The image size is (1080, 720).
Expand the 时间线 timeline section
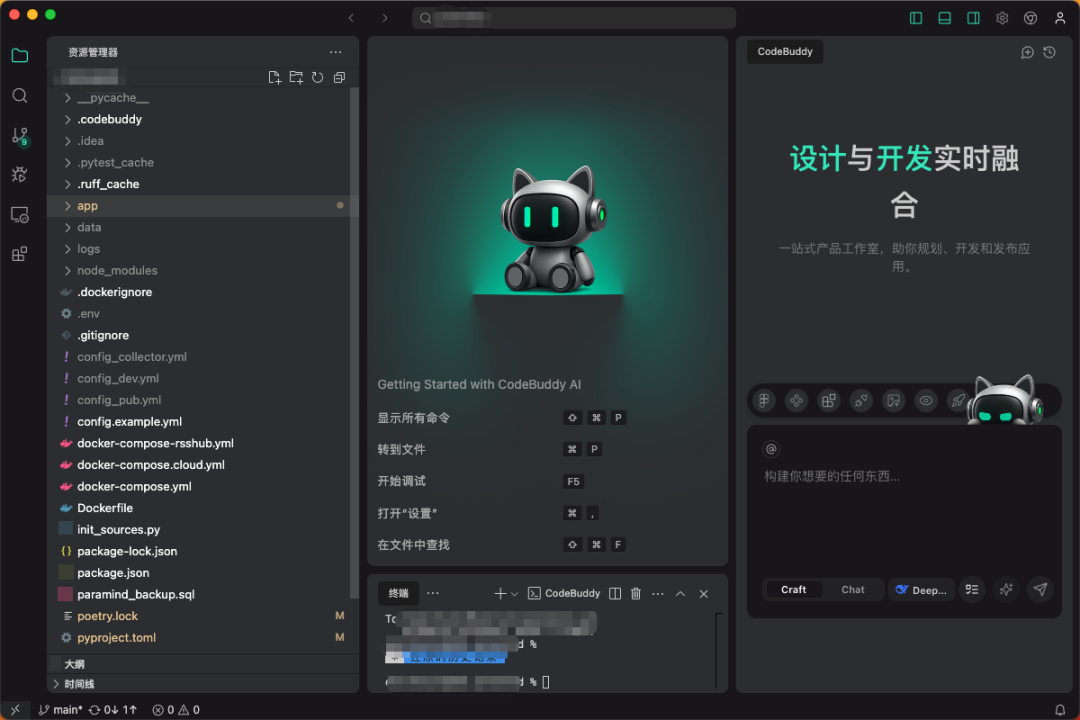(x=203, y=683)
